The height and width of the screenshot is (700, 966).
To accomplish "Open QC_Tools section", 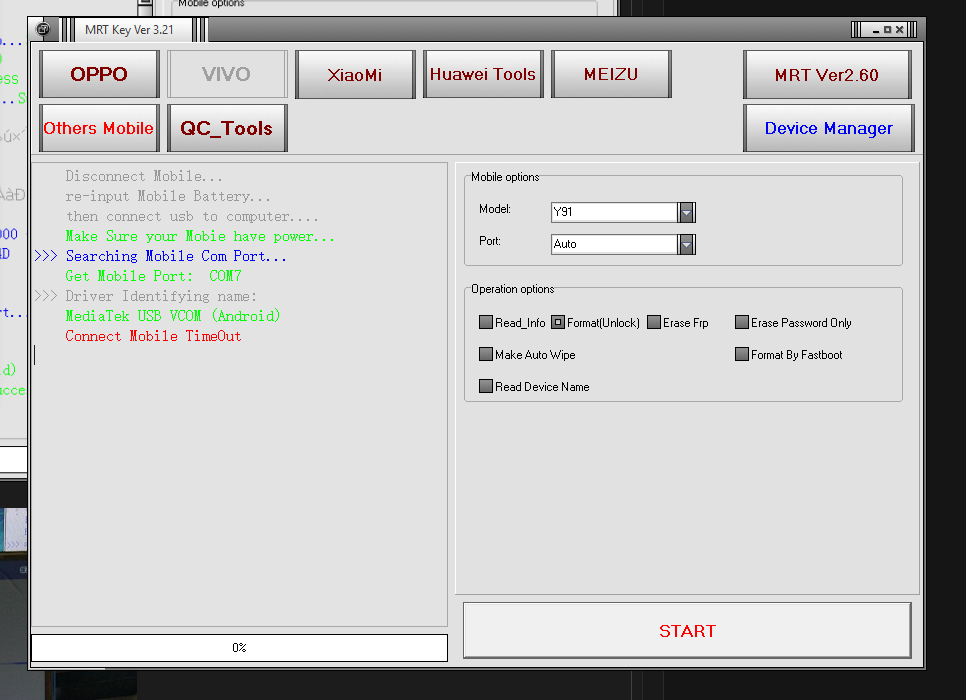I will 227,128.
